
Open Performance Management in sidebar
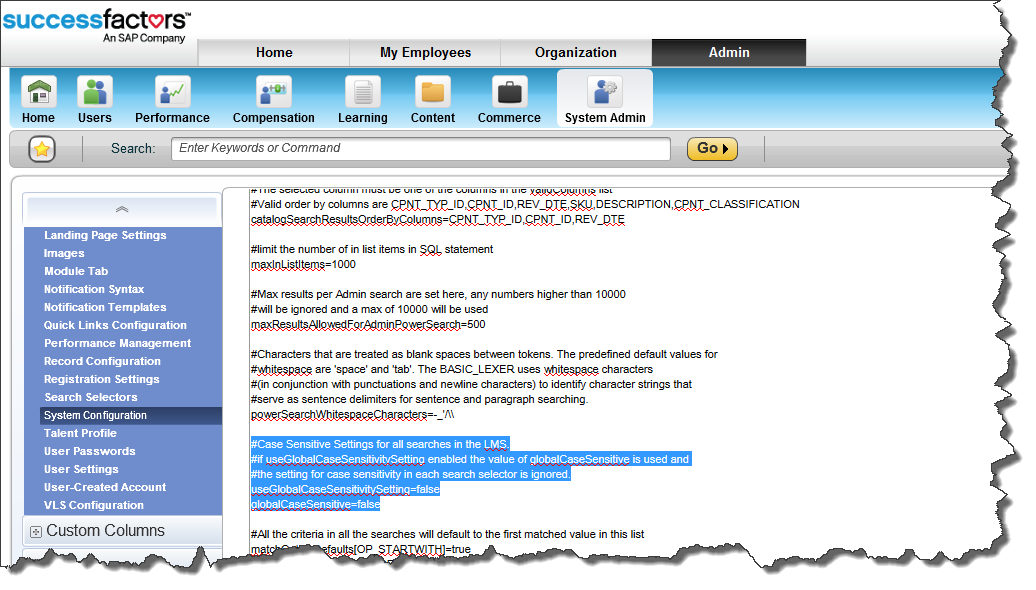coord(118,343)
